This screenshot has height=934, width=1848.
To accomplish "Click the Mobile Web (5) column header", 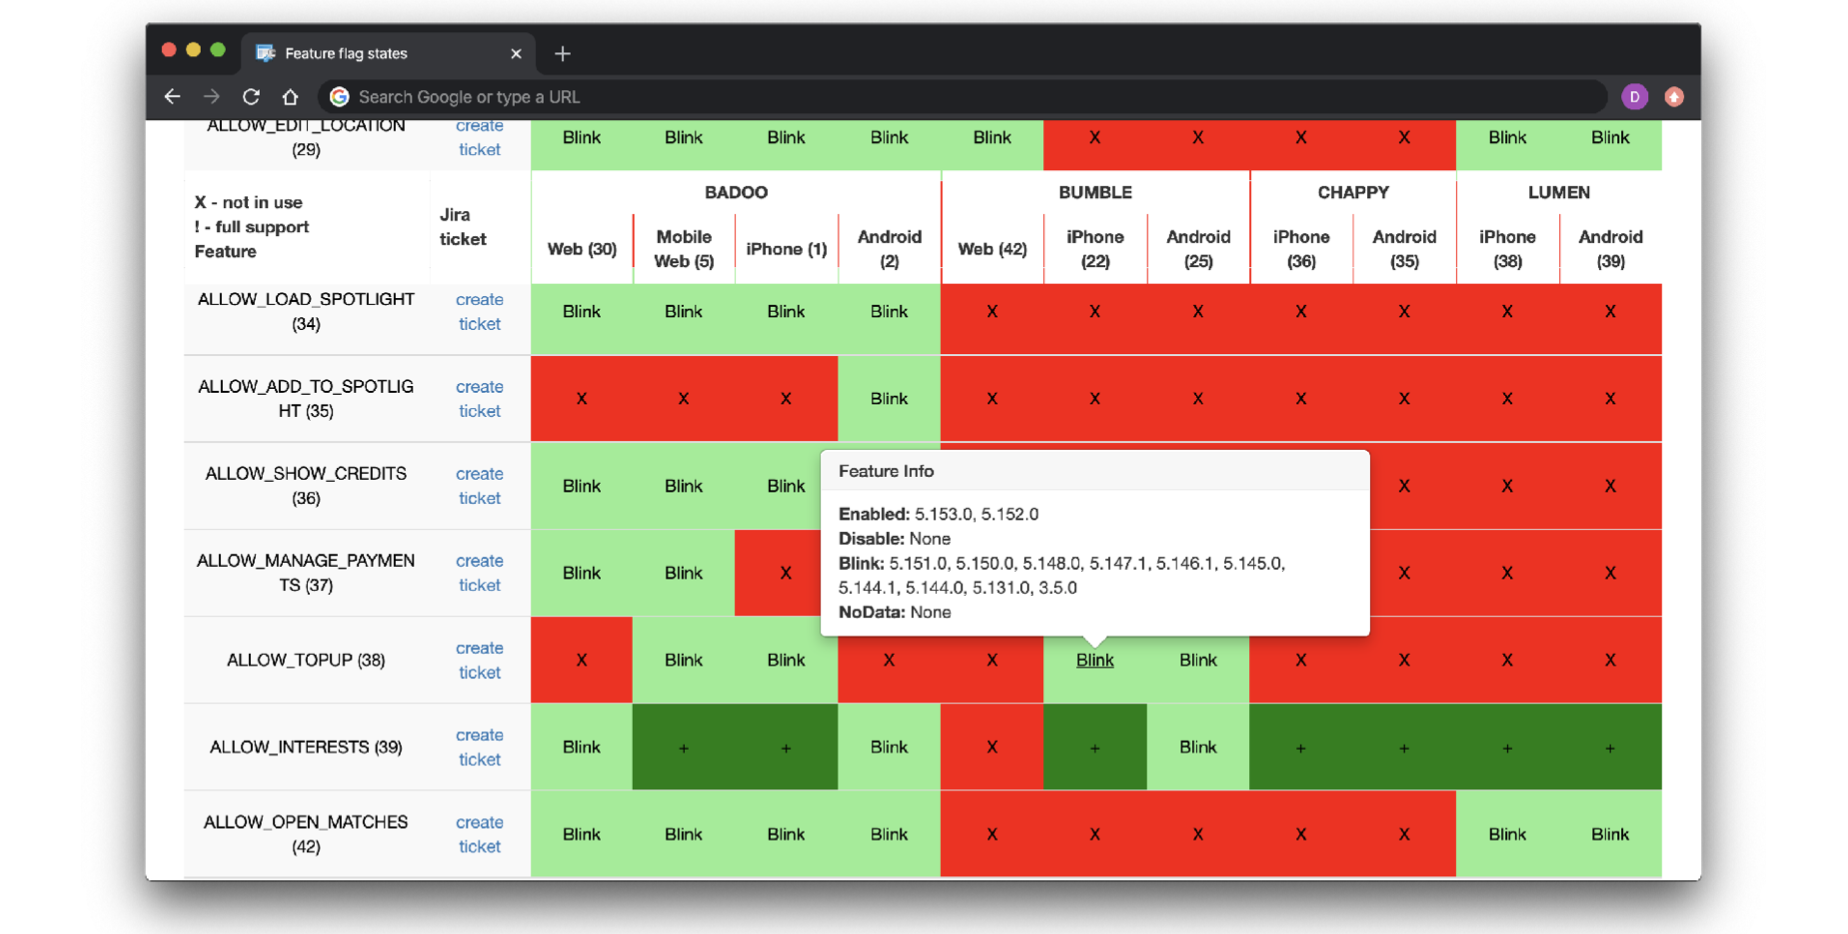I will (x=684, y=249).
